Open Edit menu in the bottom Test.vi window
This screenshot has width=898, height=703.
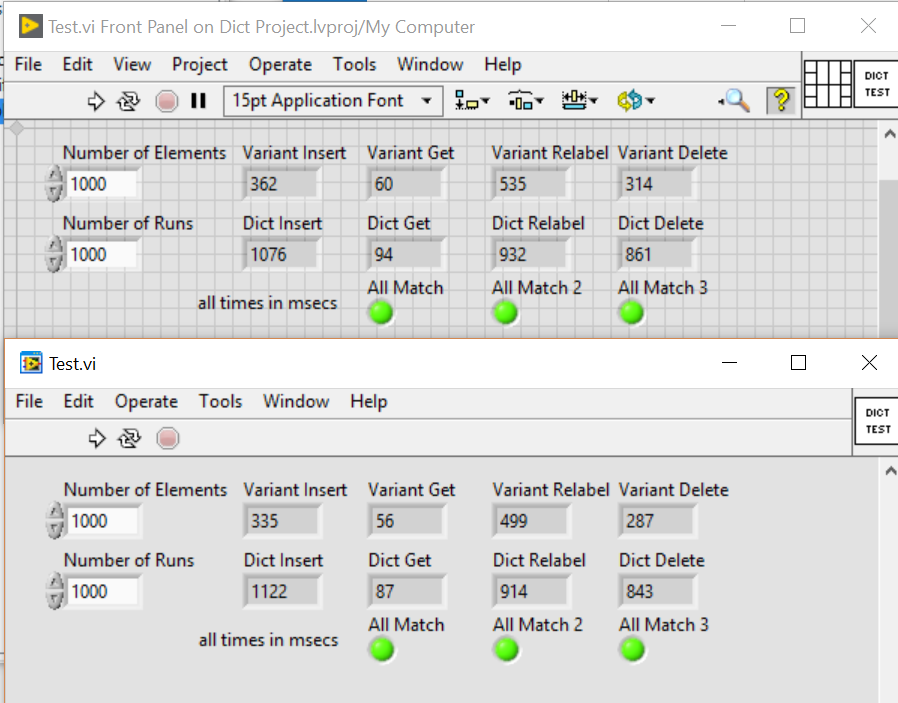tap(78, 401)
